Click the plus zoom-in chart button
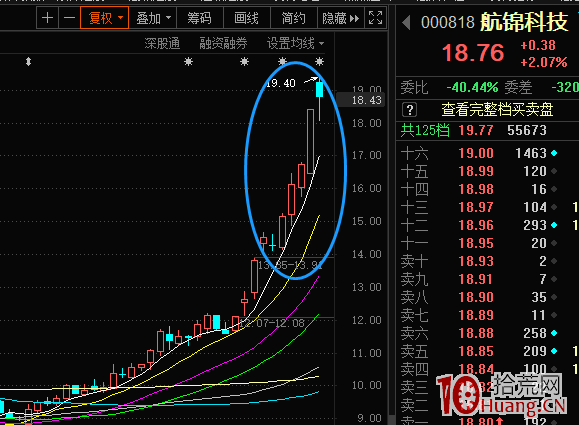The width and height of the screenshot is (579, 425). 47,18
